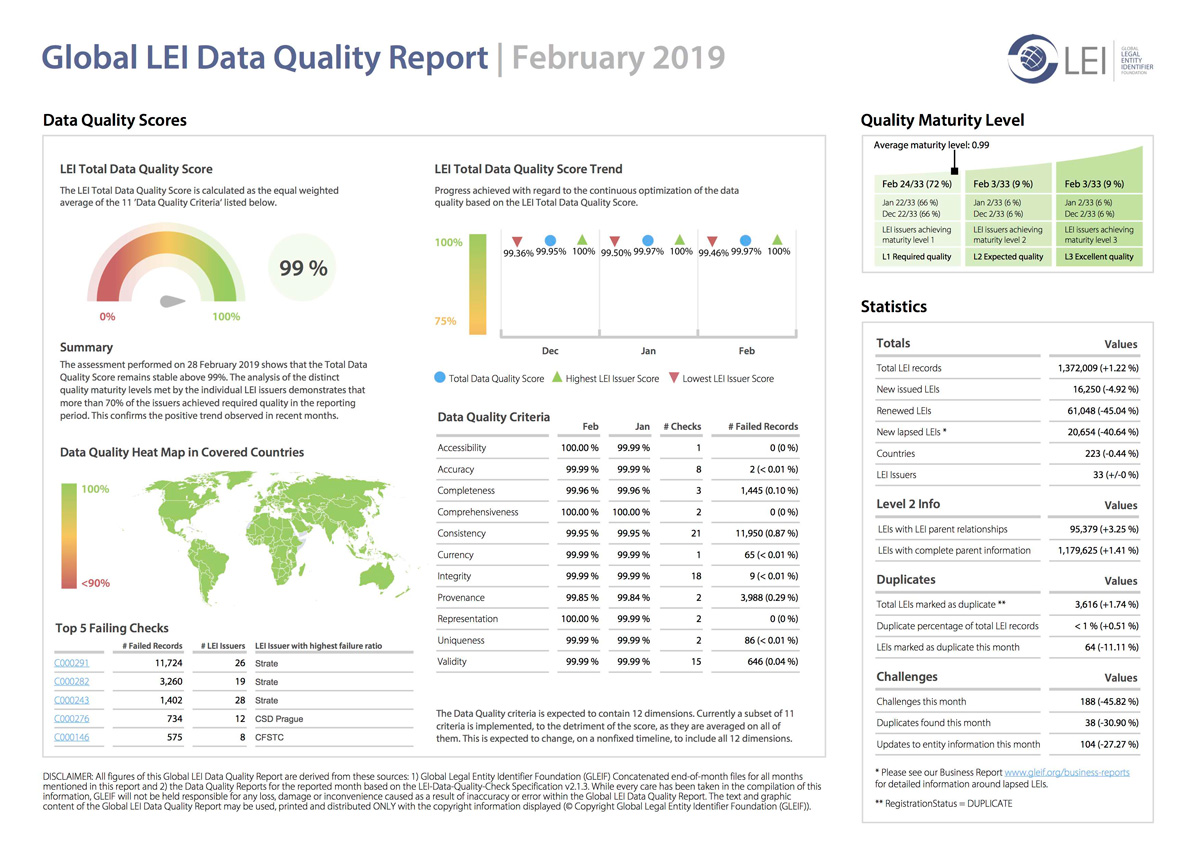The width and height of the screenshot is (1200, 848).
Task: Click LEIs with LEI parent relationships row
Action: [x=1008, y=529]
